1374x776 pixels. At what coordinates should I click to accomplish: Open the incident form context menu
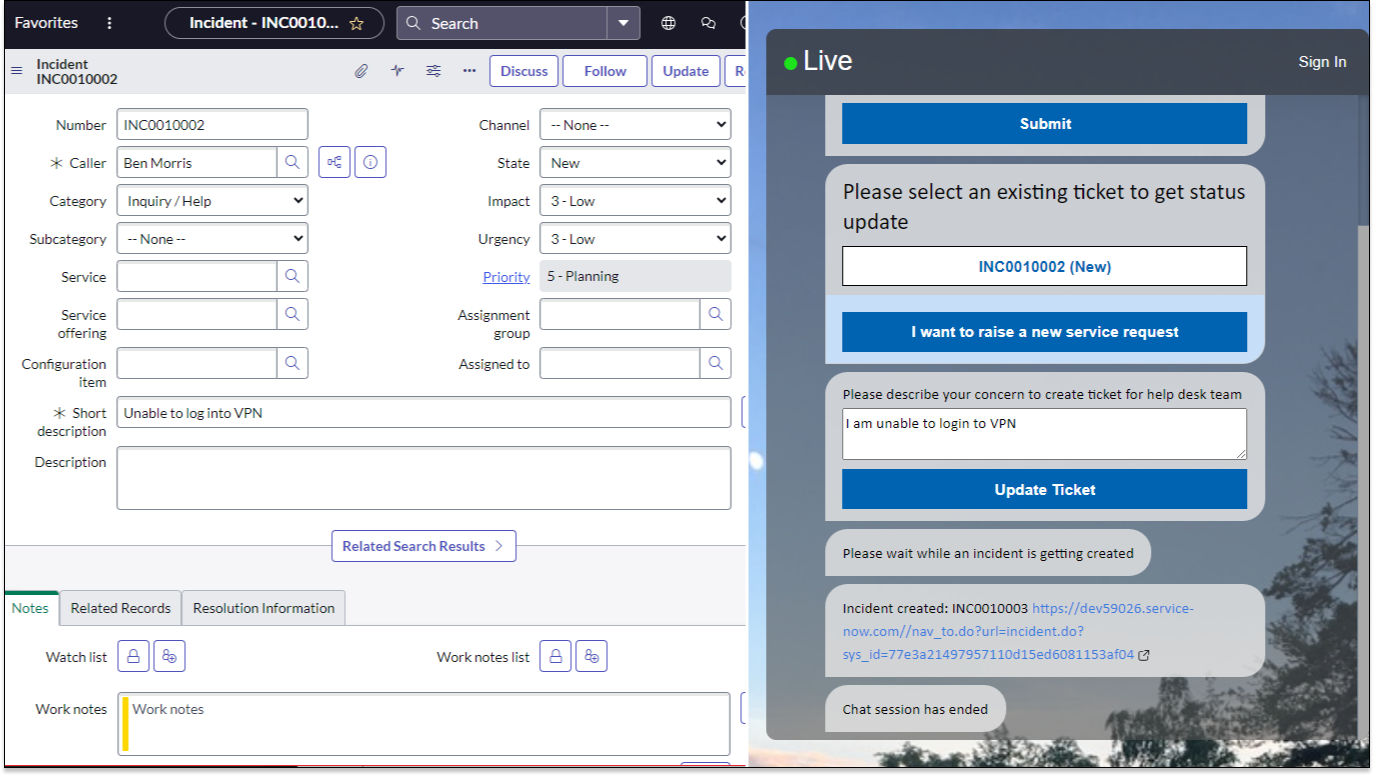coord(17,70)
